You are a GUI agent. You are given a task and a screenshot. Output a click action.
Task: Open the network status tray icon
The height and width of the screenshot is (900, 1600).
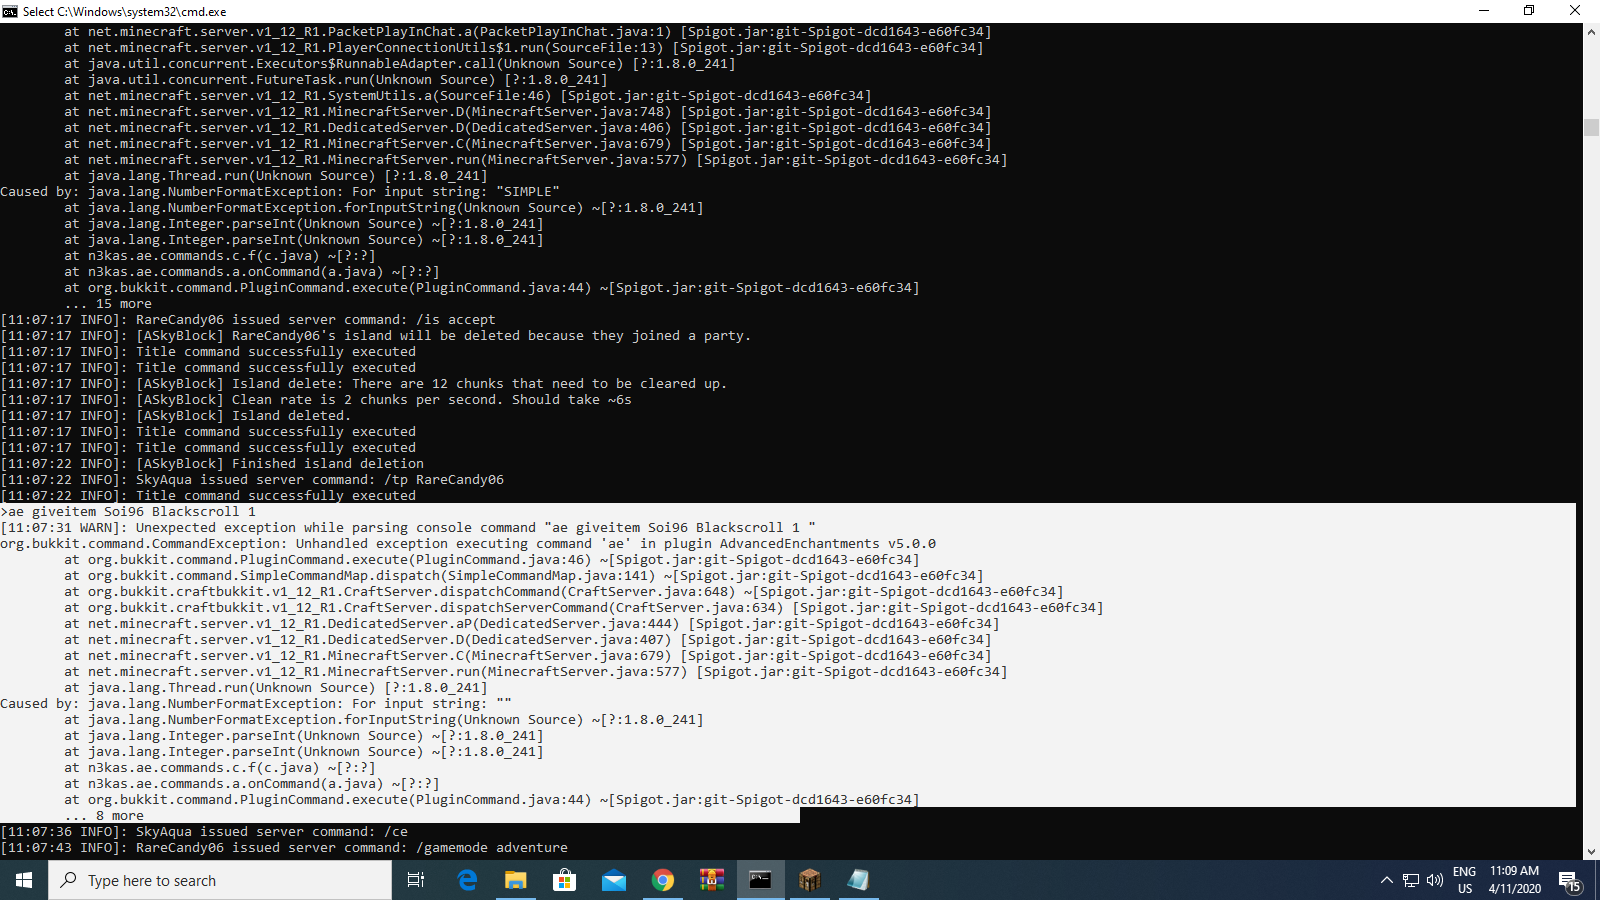[x=1411, y=880]
